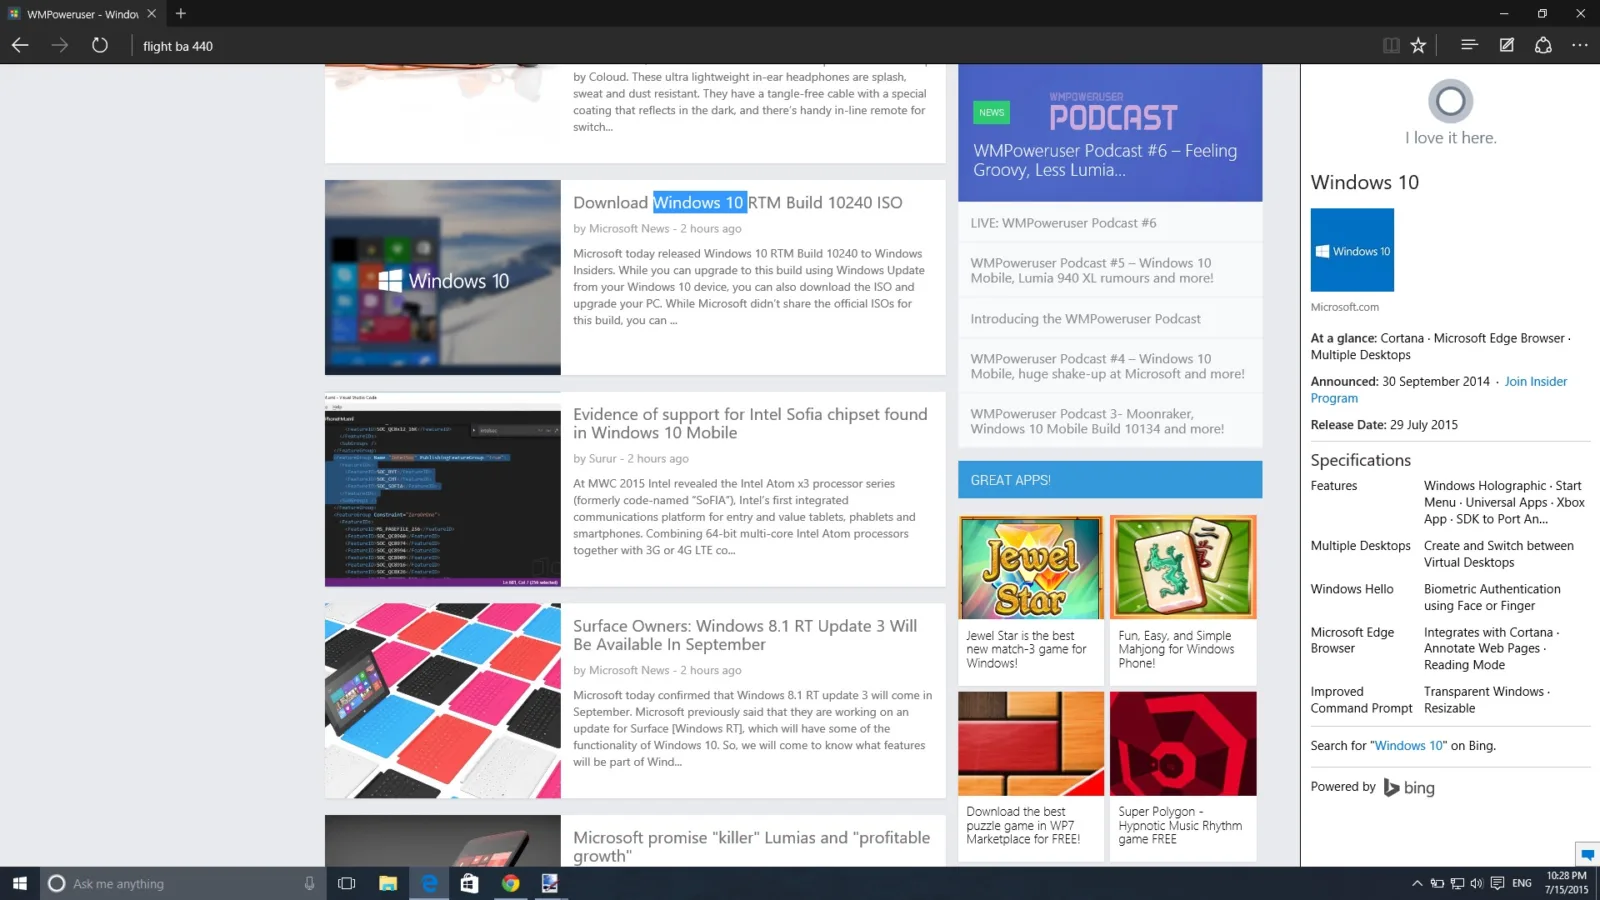1600x900 pixels.
Task: Click the Ask me anything search box
Action: (183, 883)
